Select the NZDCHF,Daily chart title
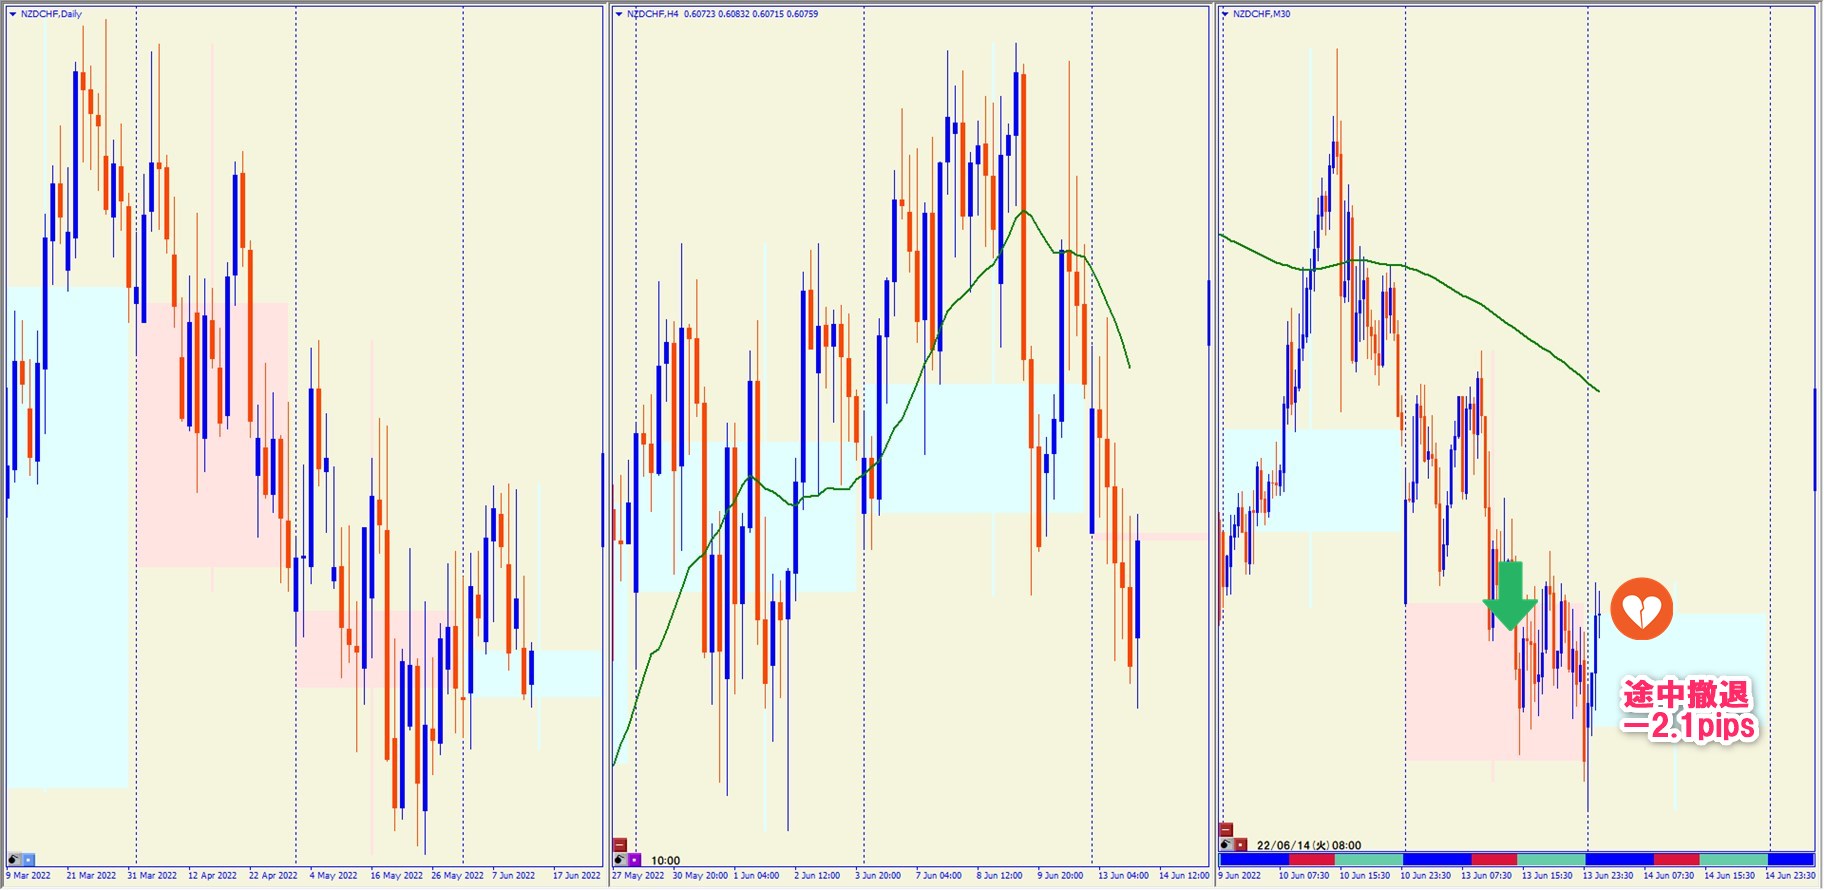Image resolution: width=1824 pixels, height=890 pixels. [51, 14]
